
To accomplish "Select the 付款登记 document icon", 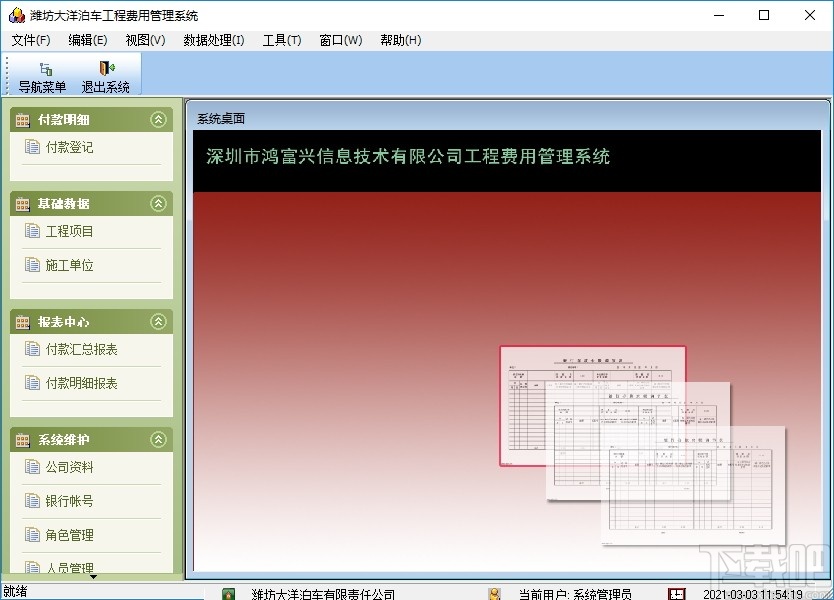I will [34, 146].
